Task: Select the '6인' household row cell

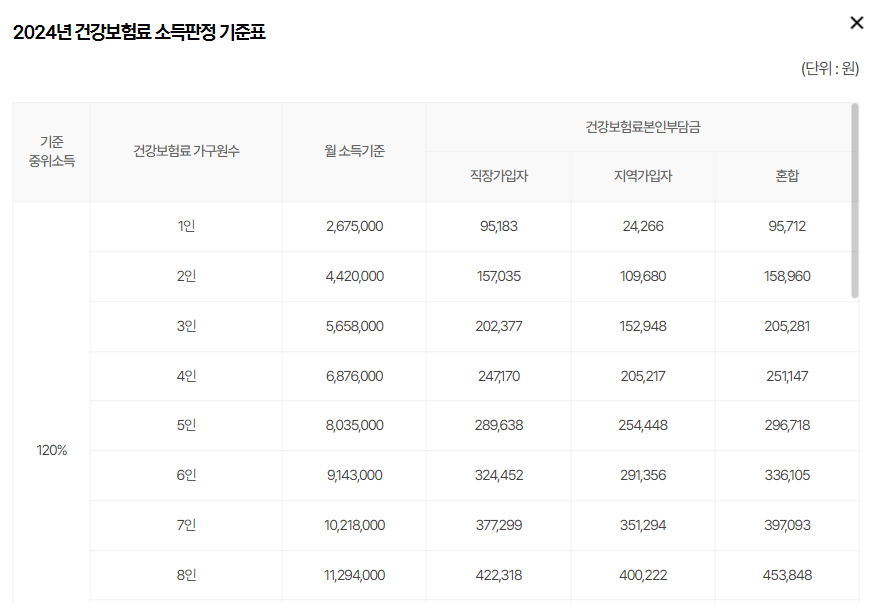Action: point(186,475)
